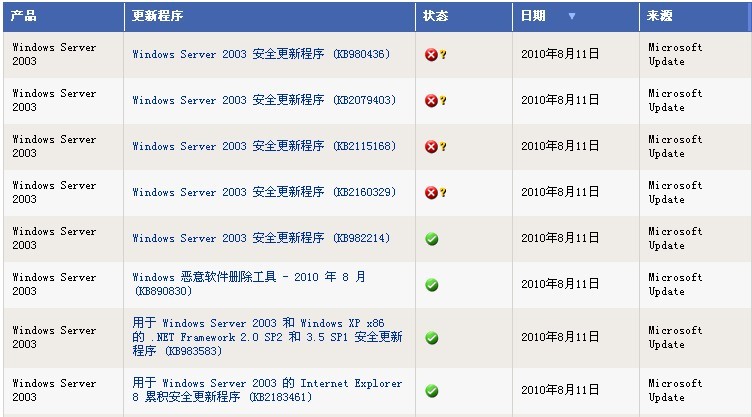Click Windows Server 2003 product in KB890830 row
The width and height of the screenshot is (752, 417).
[x=54, y=285]
